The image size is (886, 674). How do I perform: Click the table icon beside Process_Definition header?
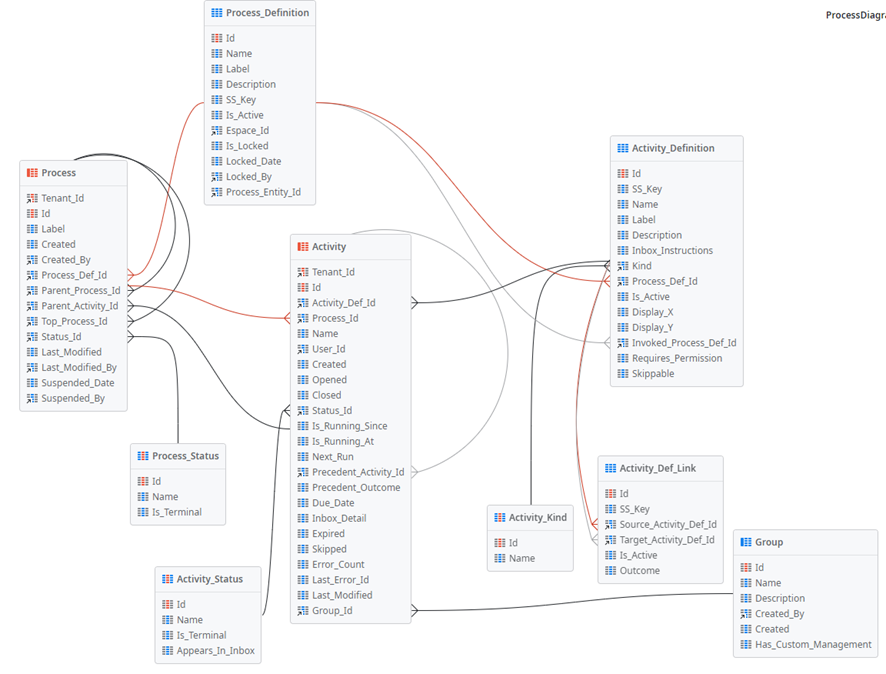215,13
